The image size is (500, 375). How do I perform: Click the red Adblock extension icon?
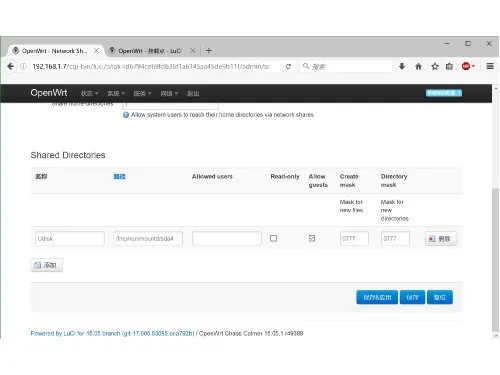point(466,66)
